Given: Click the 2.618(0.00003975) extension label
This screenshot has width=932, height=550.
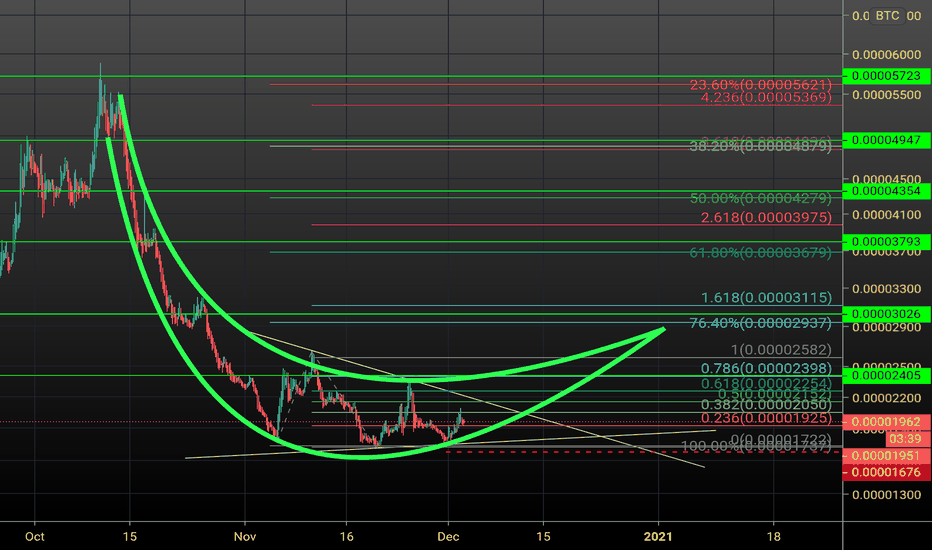Looking at the screenshot, I should coord(766,218).
